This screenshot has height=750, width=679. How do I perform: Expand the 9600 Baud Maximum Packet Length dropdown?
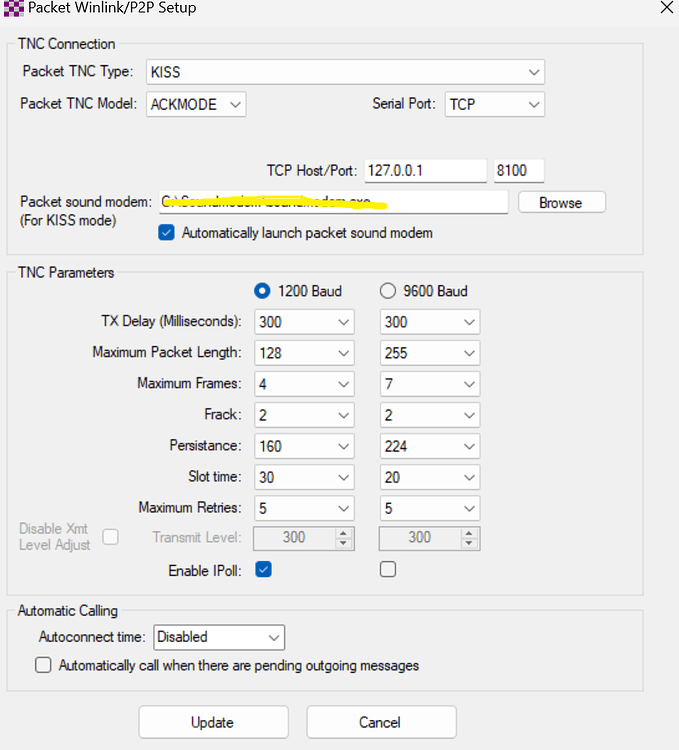point(429,353)
